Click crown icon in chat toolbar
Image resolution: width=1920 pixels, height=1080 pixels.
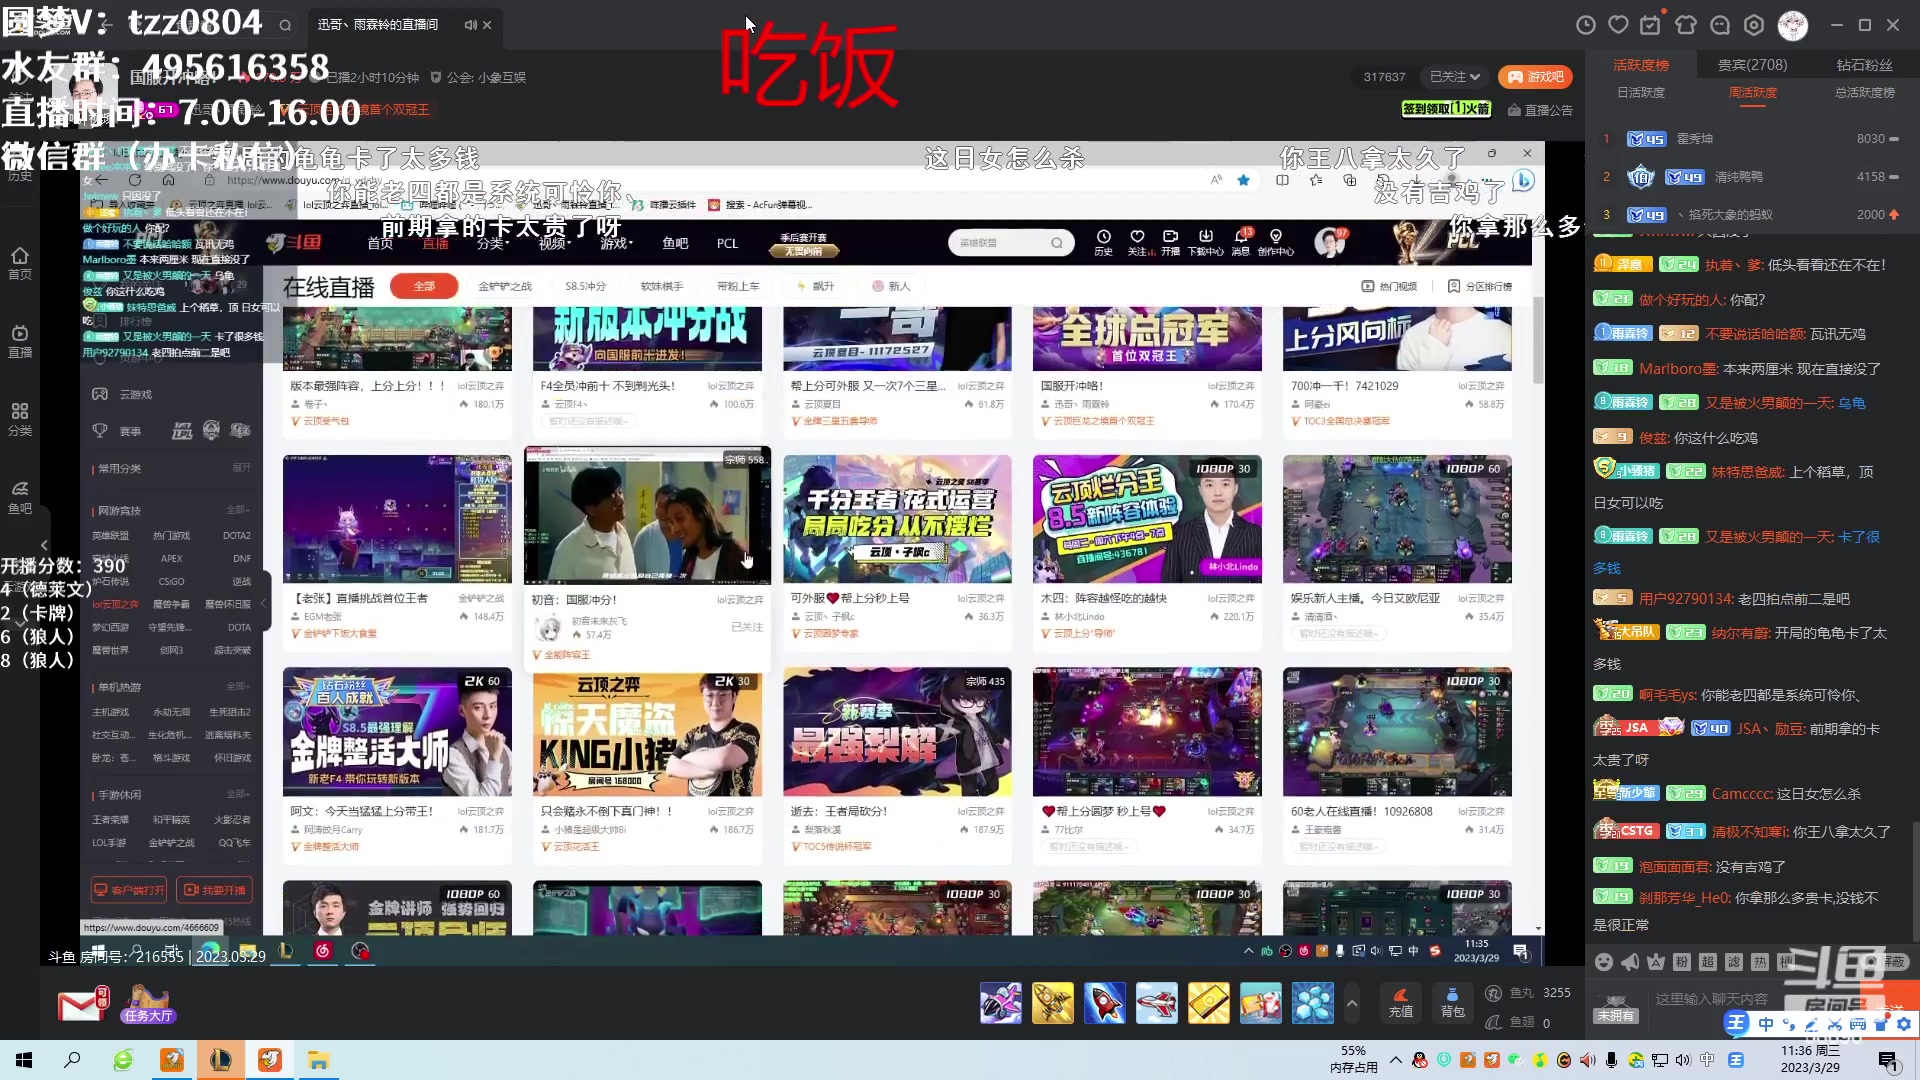coord(1656,962)
